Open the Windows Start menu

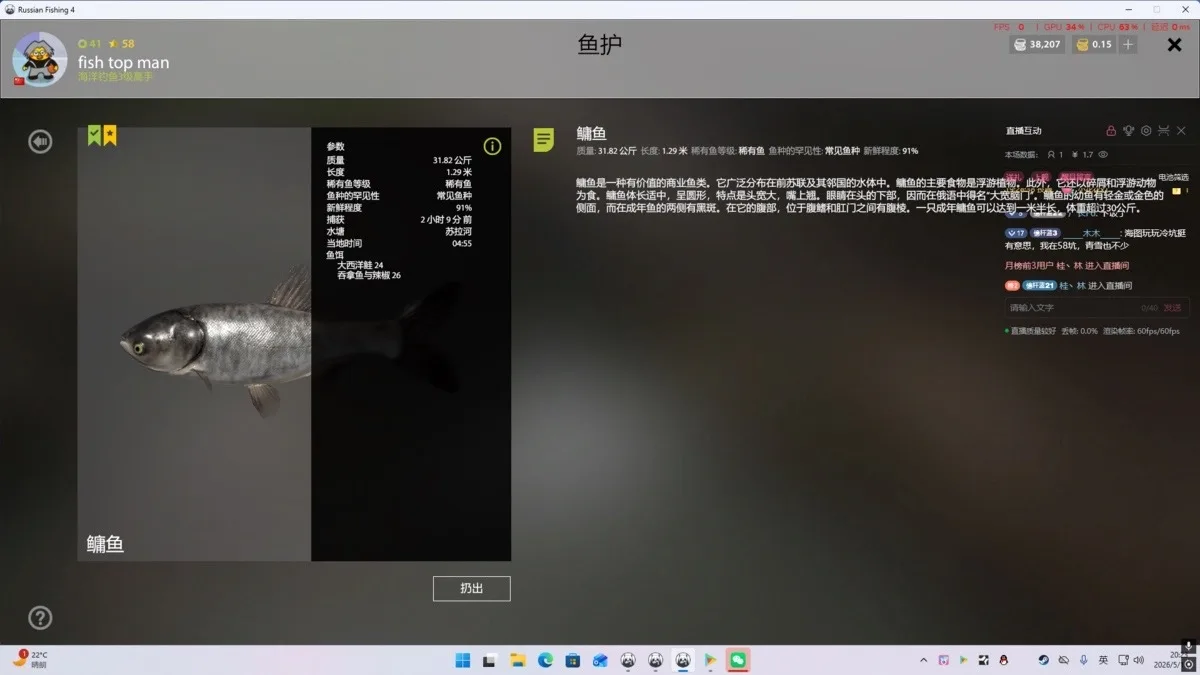pyautogui.click(x=463, y=660)
